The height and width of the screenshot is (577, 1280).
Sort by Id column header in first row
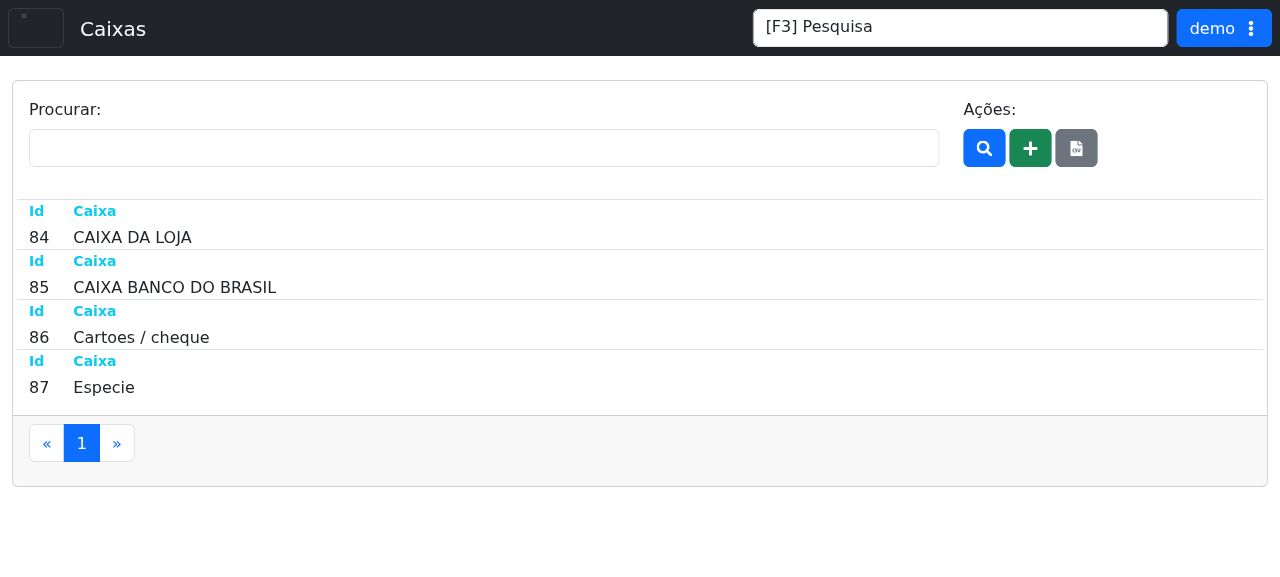pos(37,211)
